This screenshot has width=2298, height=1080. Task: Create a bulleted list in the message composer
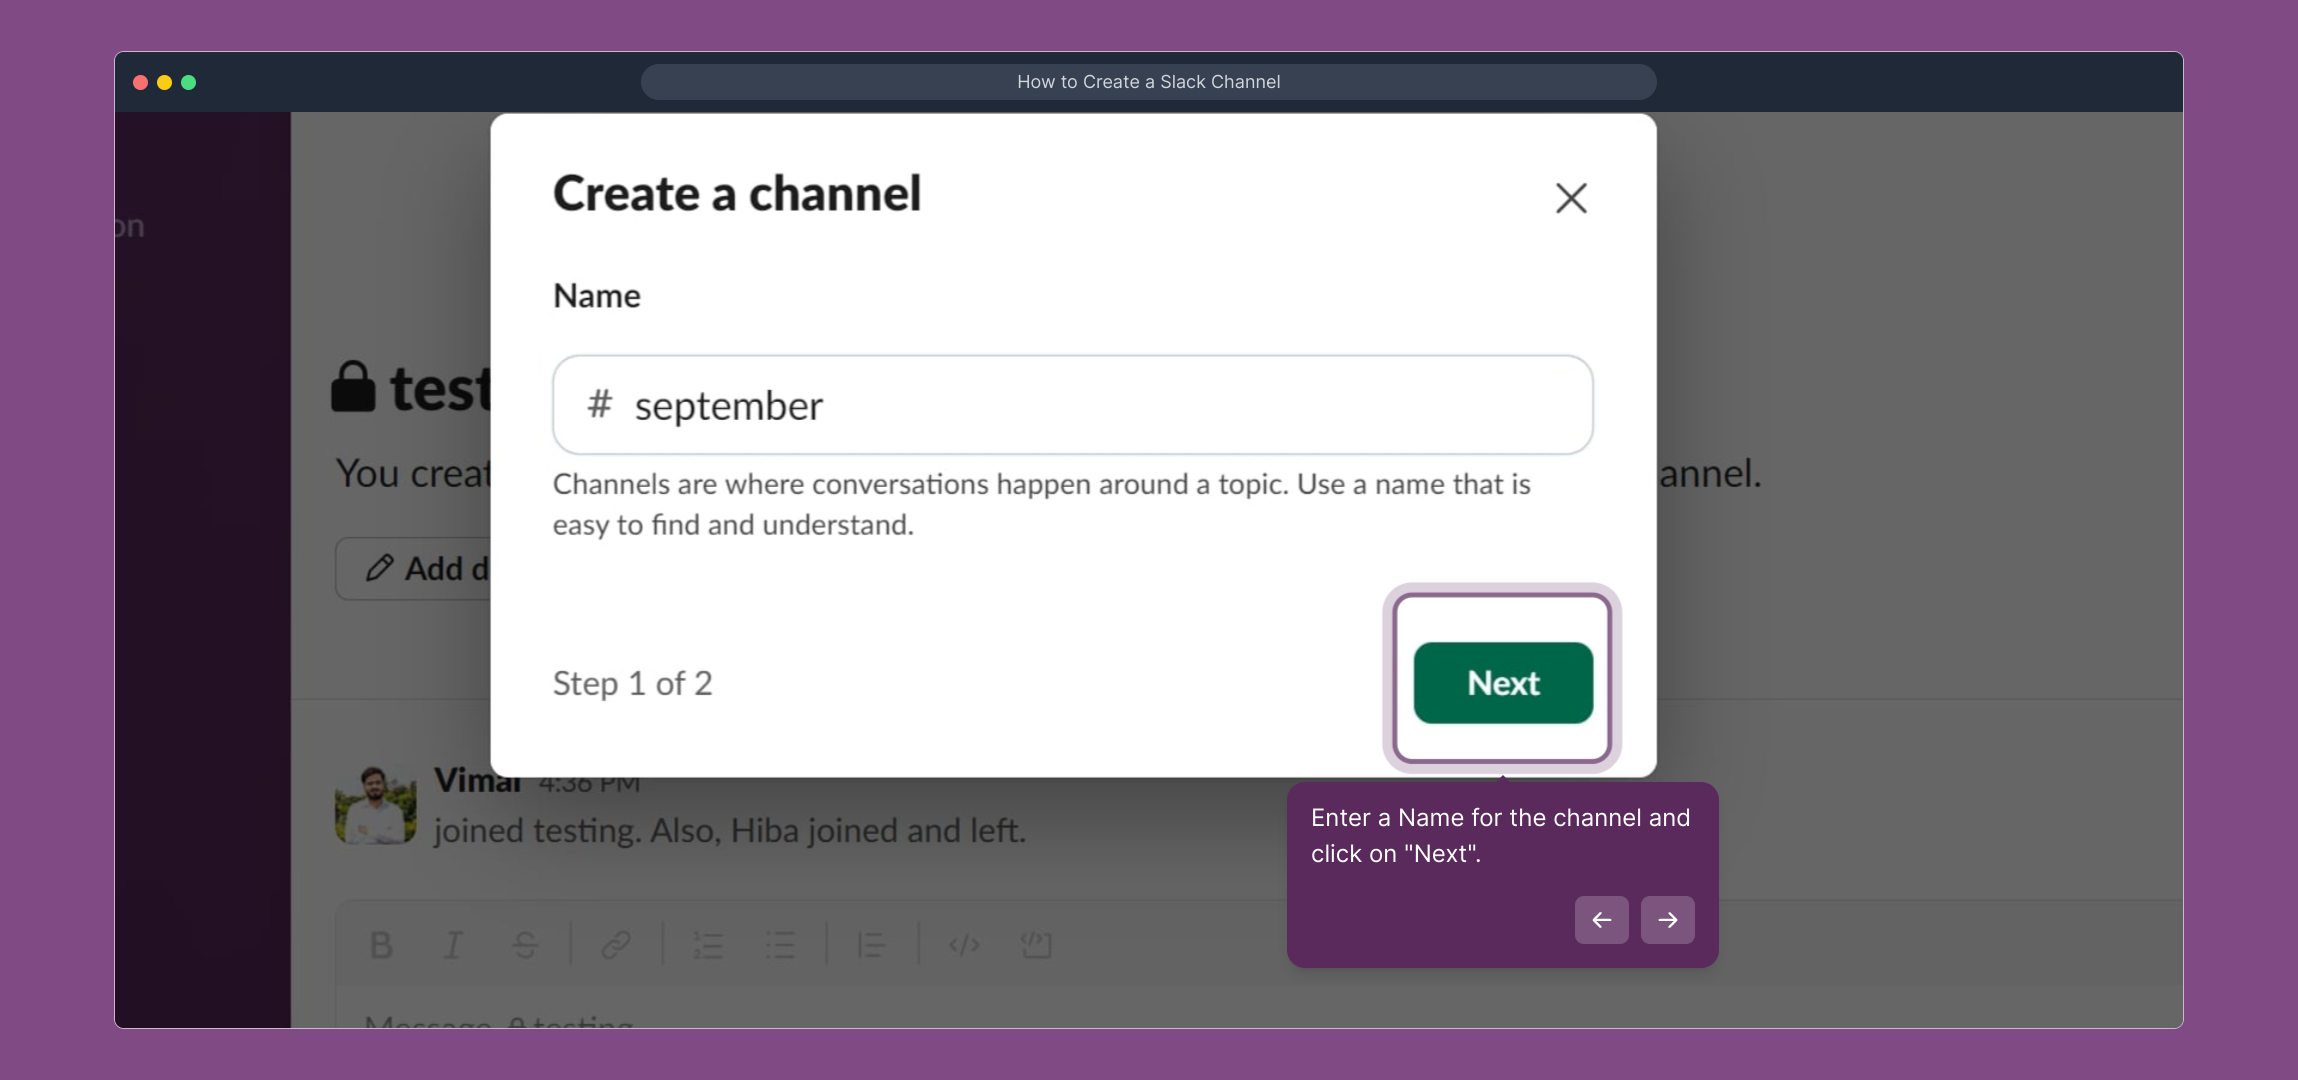781,945
